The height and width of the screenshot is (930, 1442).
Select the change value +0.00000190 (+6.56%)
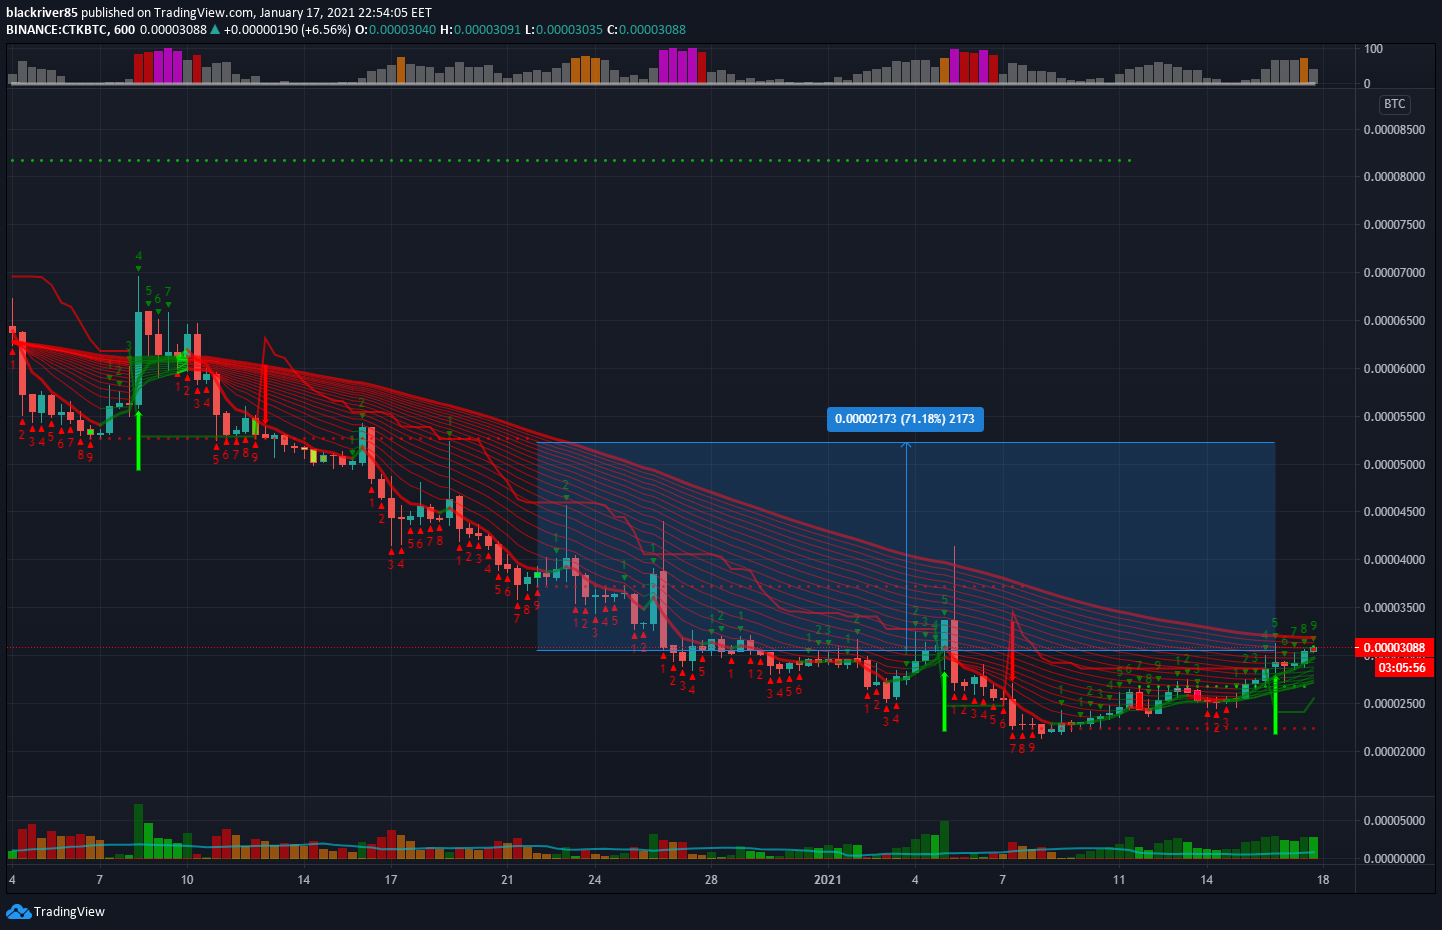(287, 30)
